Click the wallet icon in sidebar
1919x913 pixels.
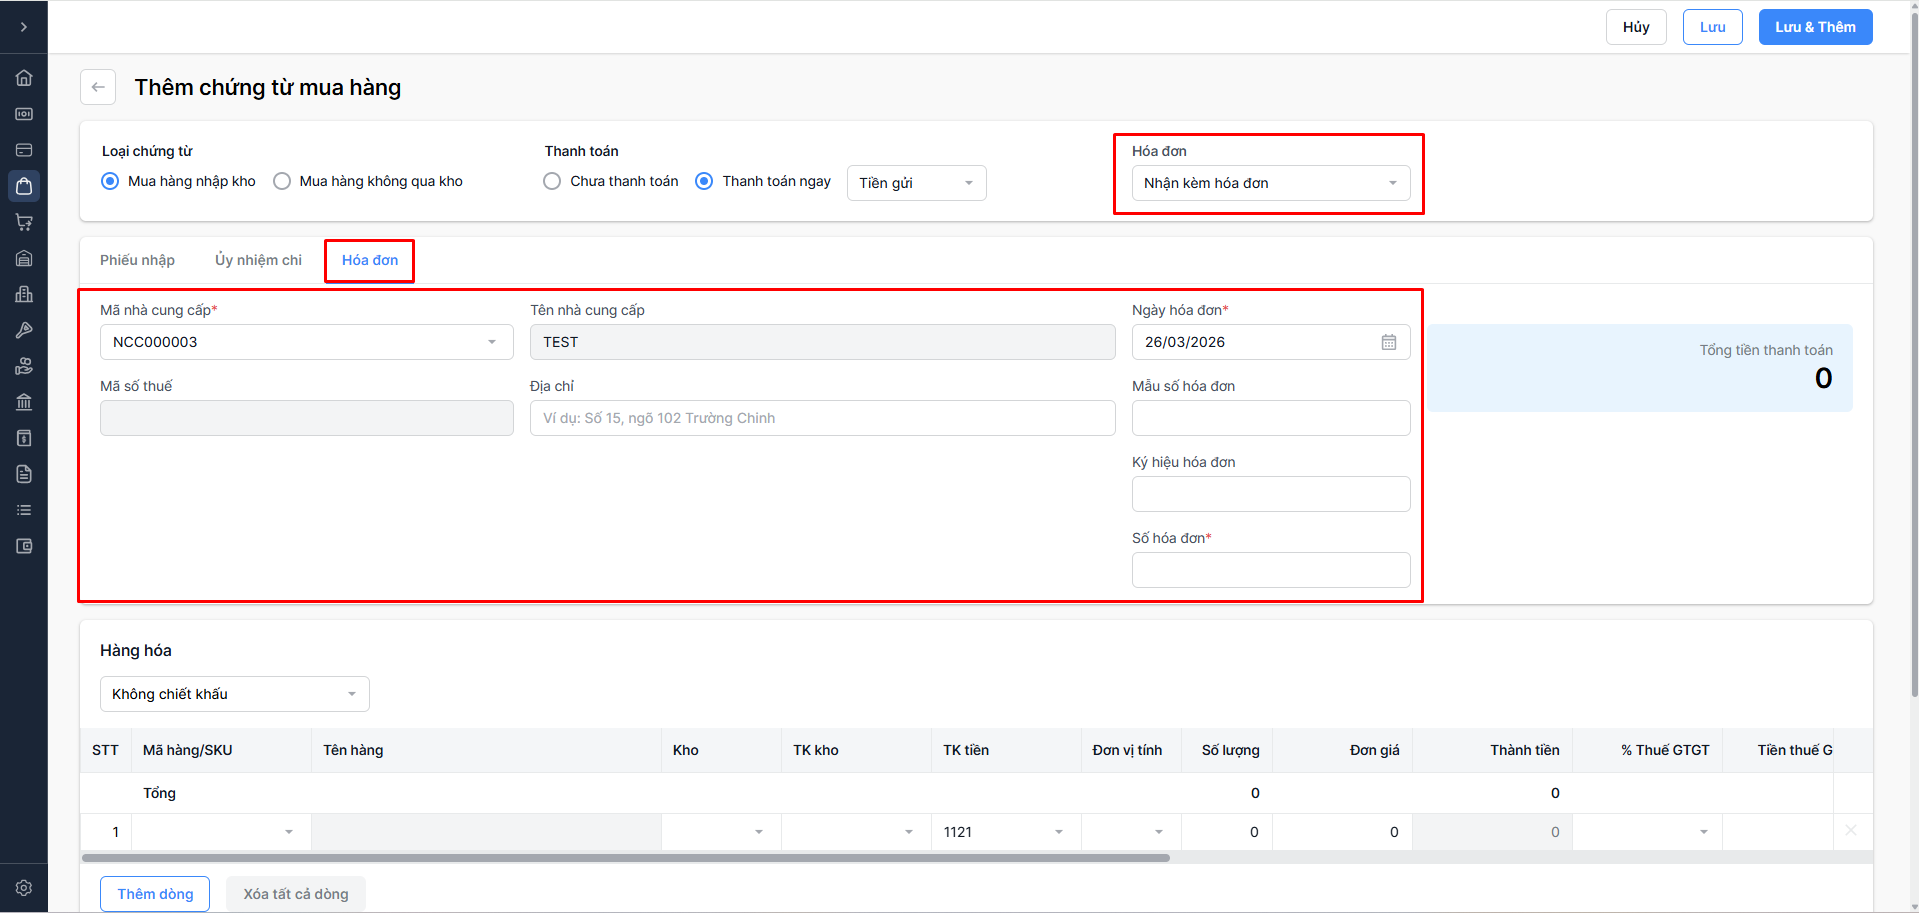24,546
